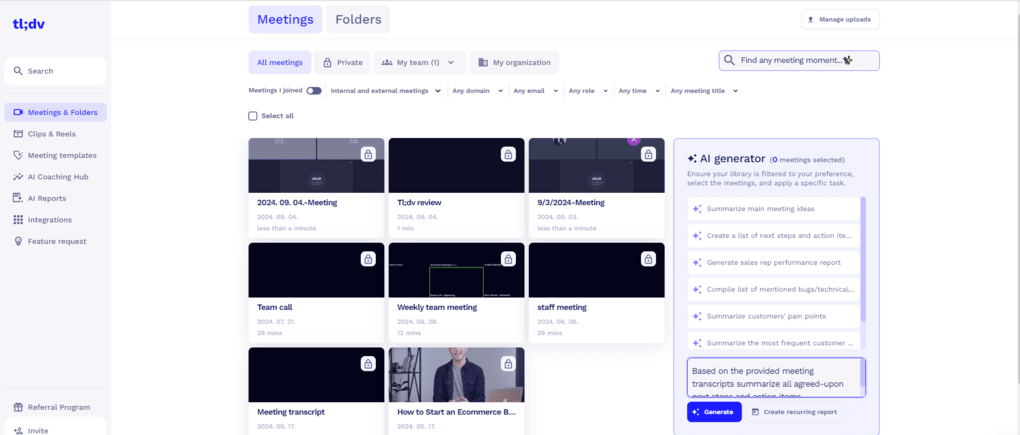Open Feature request page
Image resolution: width=1020 pixels, height=435 pixels.
56,241
